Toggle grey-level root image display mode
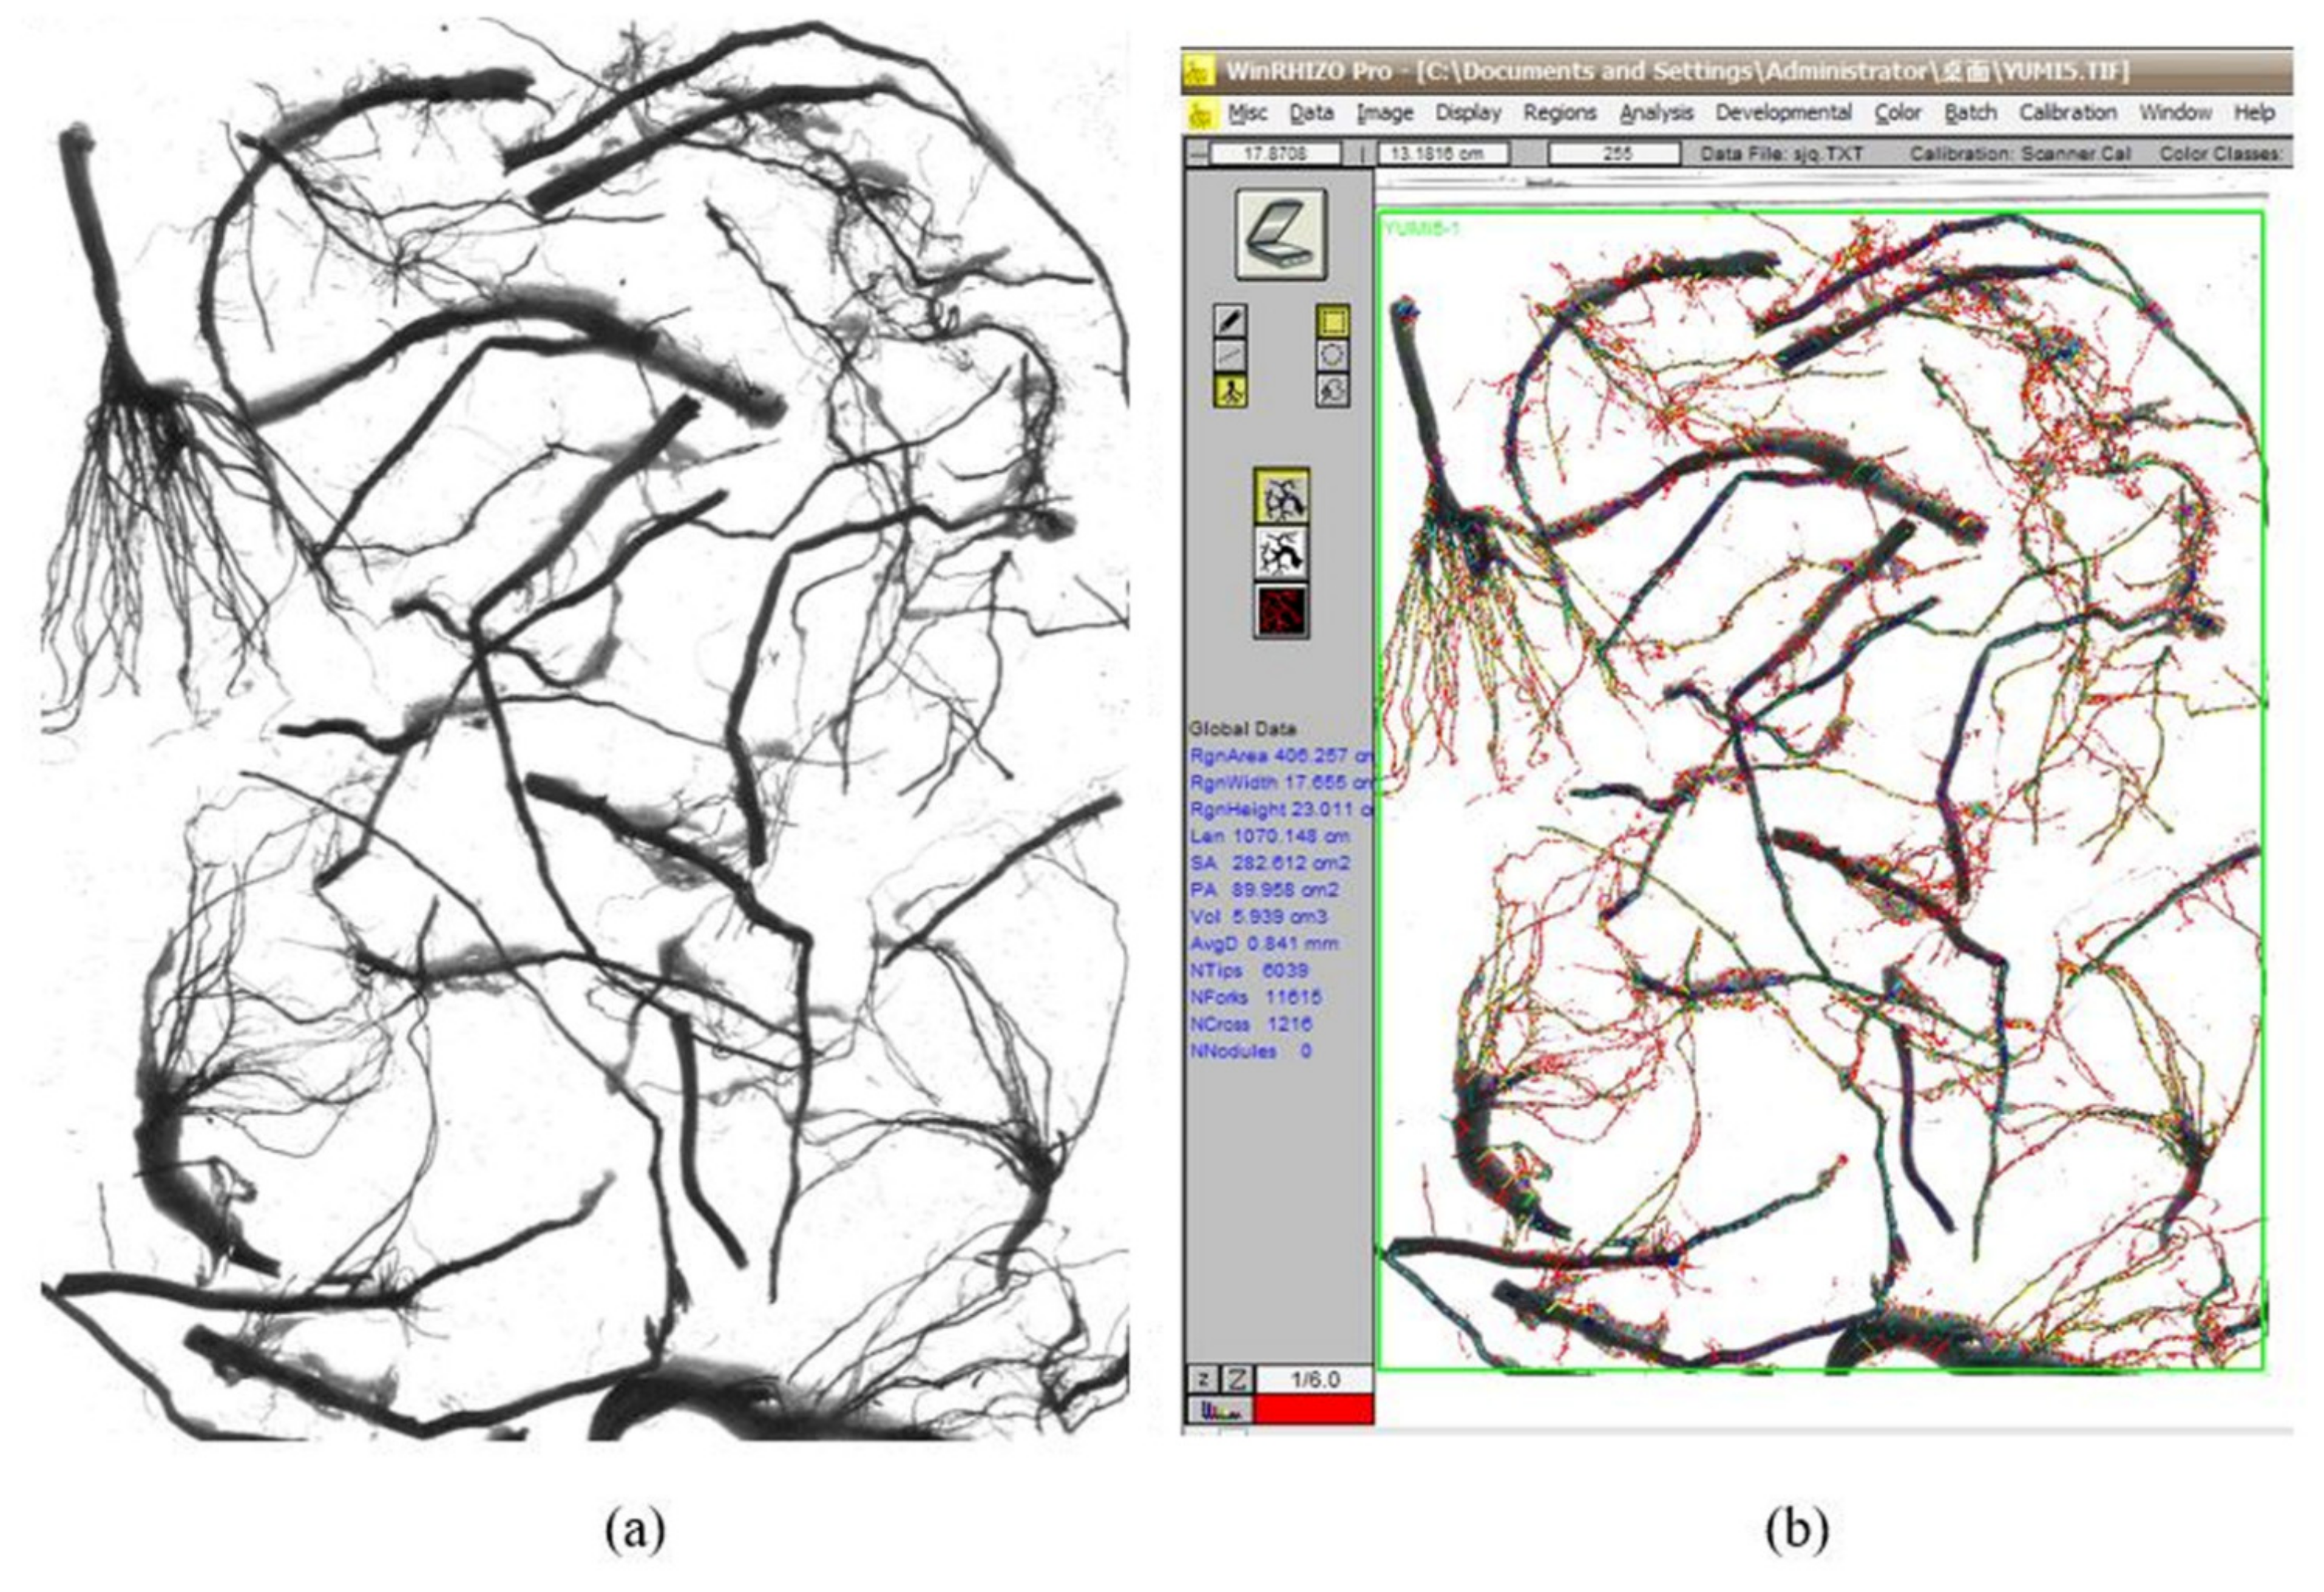The width and height of the screenshot is (2324, 1592). pyautogui.click(x=1281, y=497)
